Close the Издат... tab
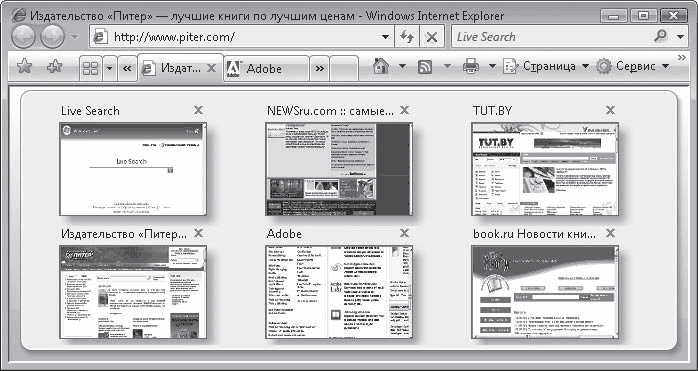Screen dimensions: 698x371 (212, 68)
